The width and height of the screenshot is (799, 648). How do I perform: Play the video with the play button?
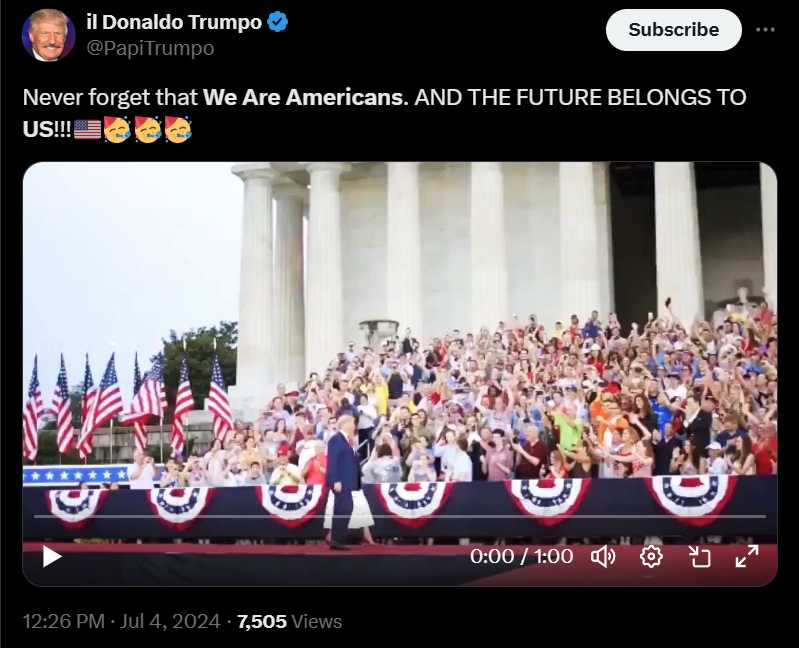51,556
